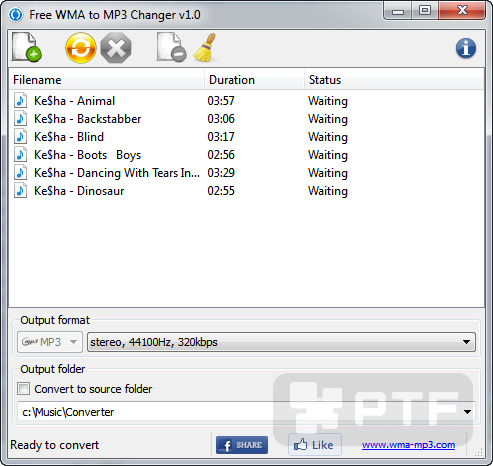
Task: Click Waiting status for Ke$ha - Animal
Action: [328, 101]
